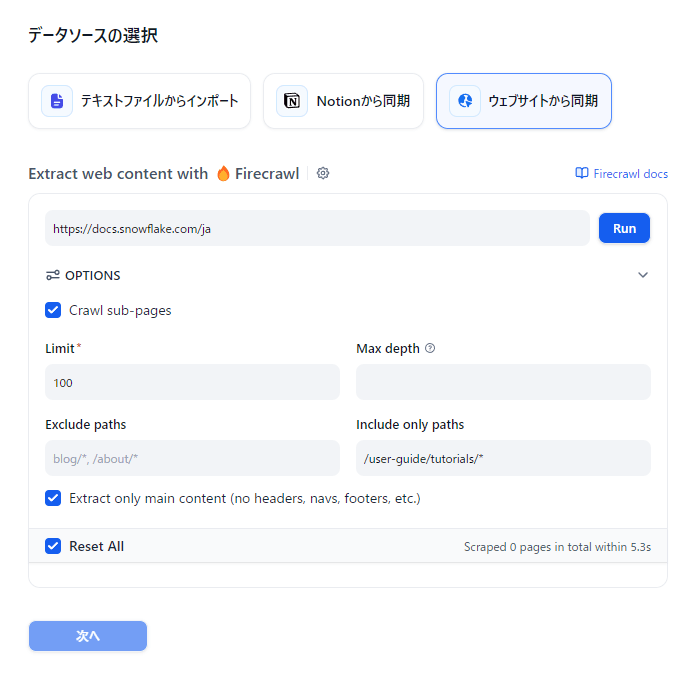The height and width of the screenshot is (675, 694).
Task: Click the Run button
Action: (x=624, y=228)
